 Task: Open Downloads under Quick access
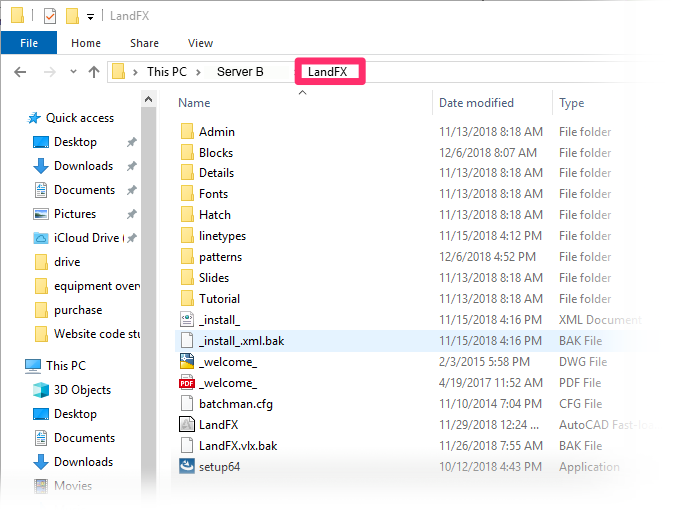point(84,166)
